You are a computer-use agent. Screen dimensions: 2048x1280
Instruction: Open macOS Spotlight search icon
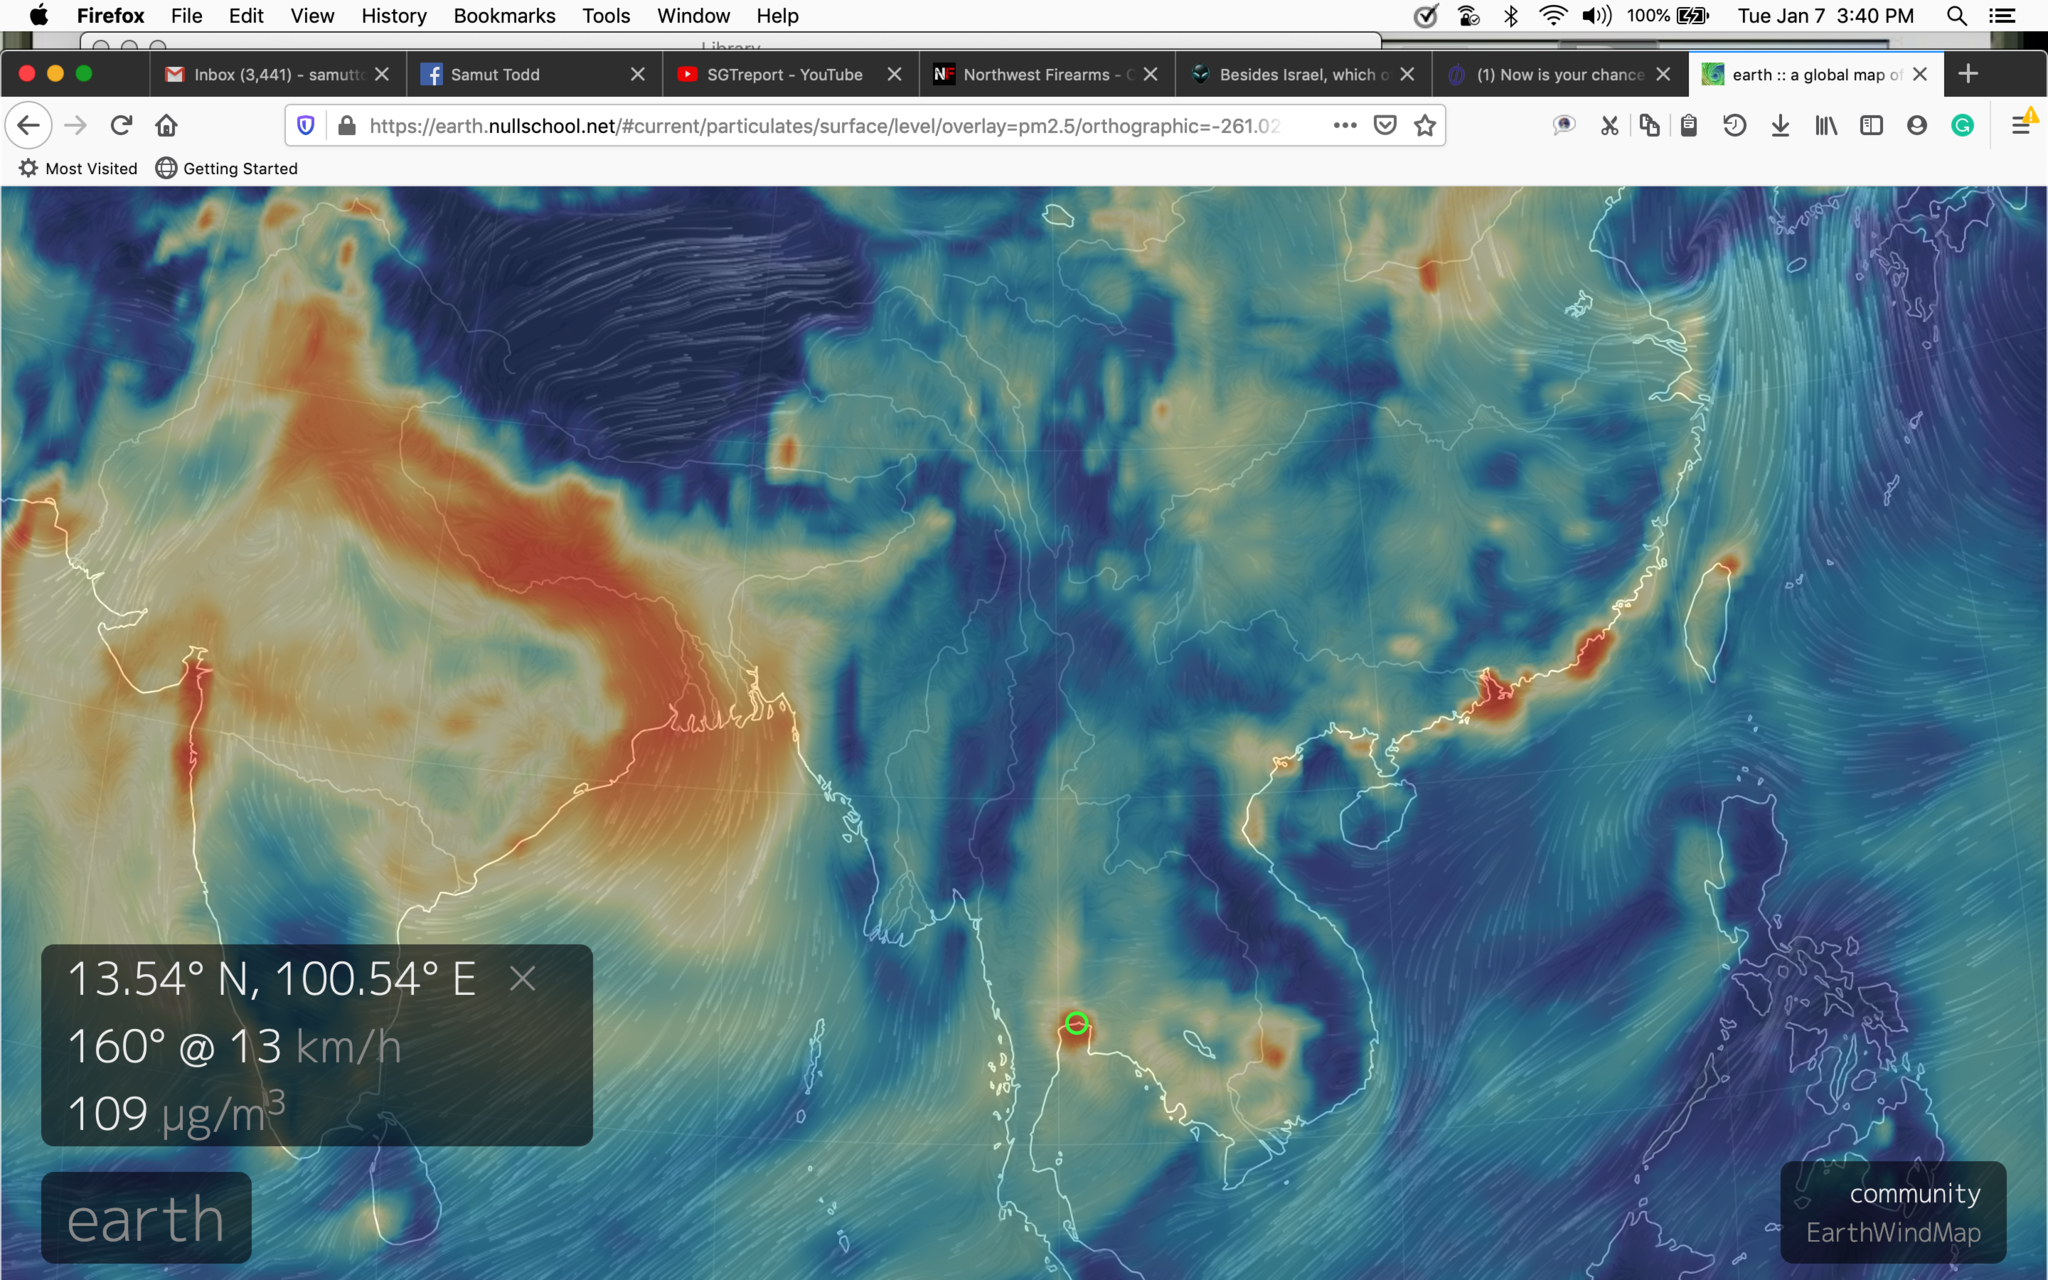[1956, 16]
